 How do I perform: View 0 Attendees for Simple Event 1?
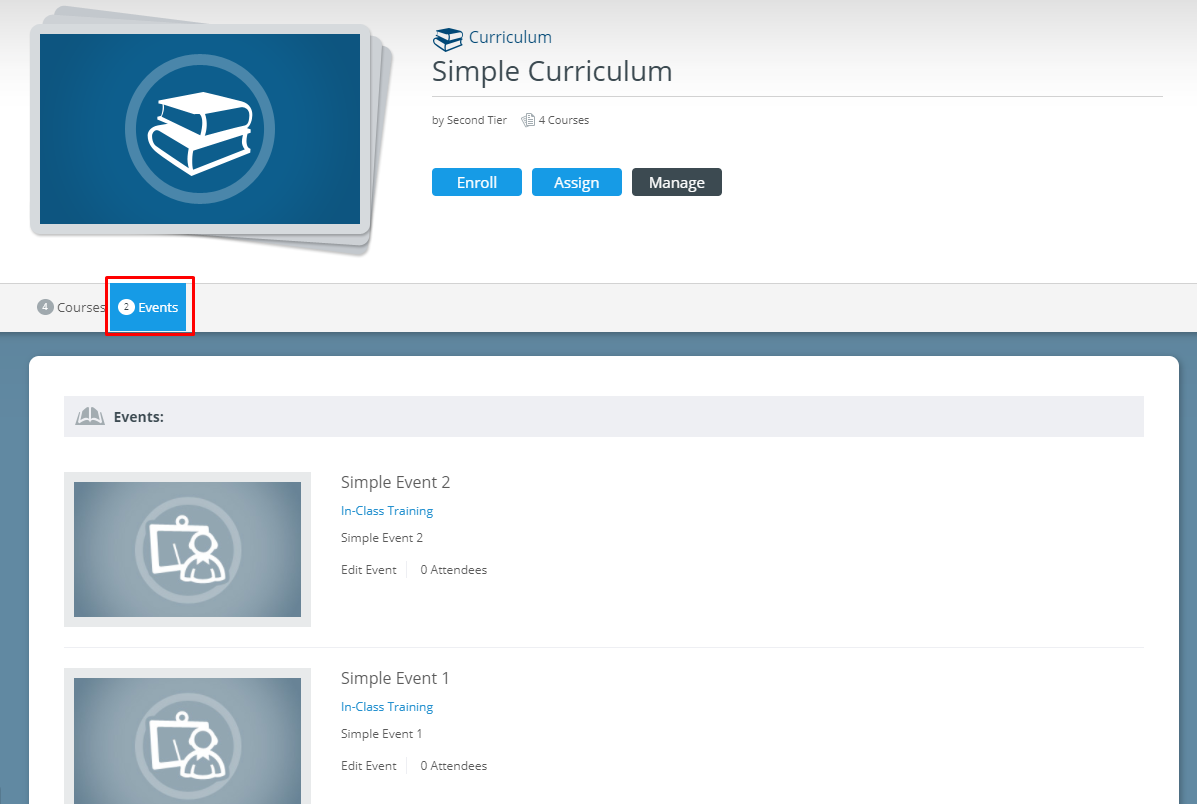tap(453, 766)
